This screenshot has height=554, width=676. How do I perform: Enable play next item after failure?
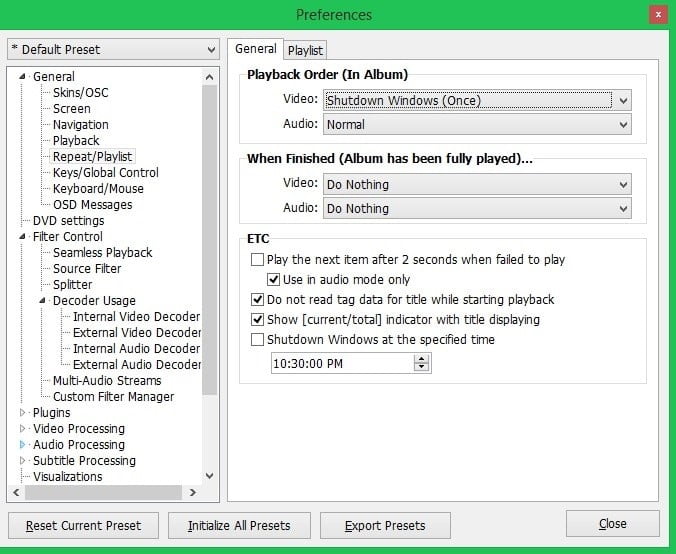pyautogui.click(x=258, y=260)
